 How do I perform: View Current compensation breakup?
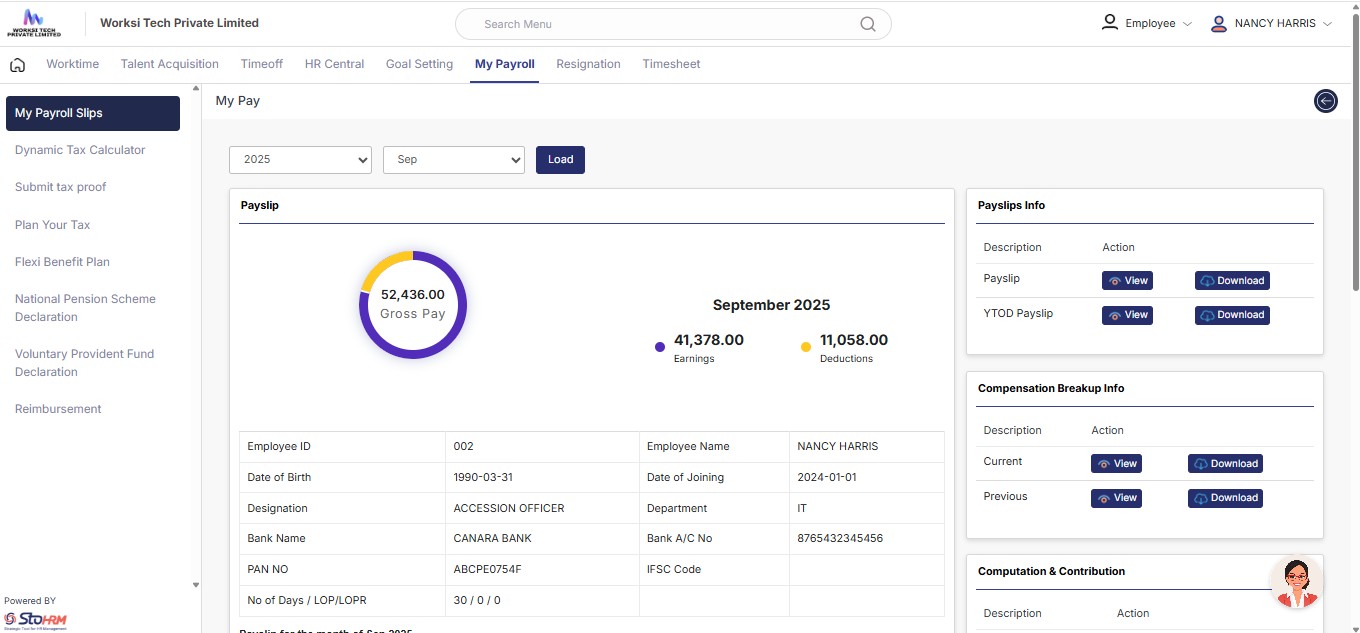click(1116, 464)
